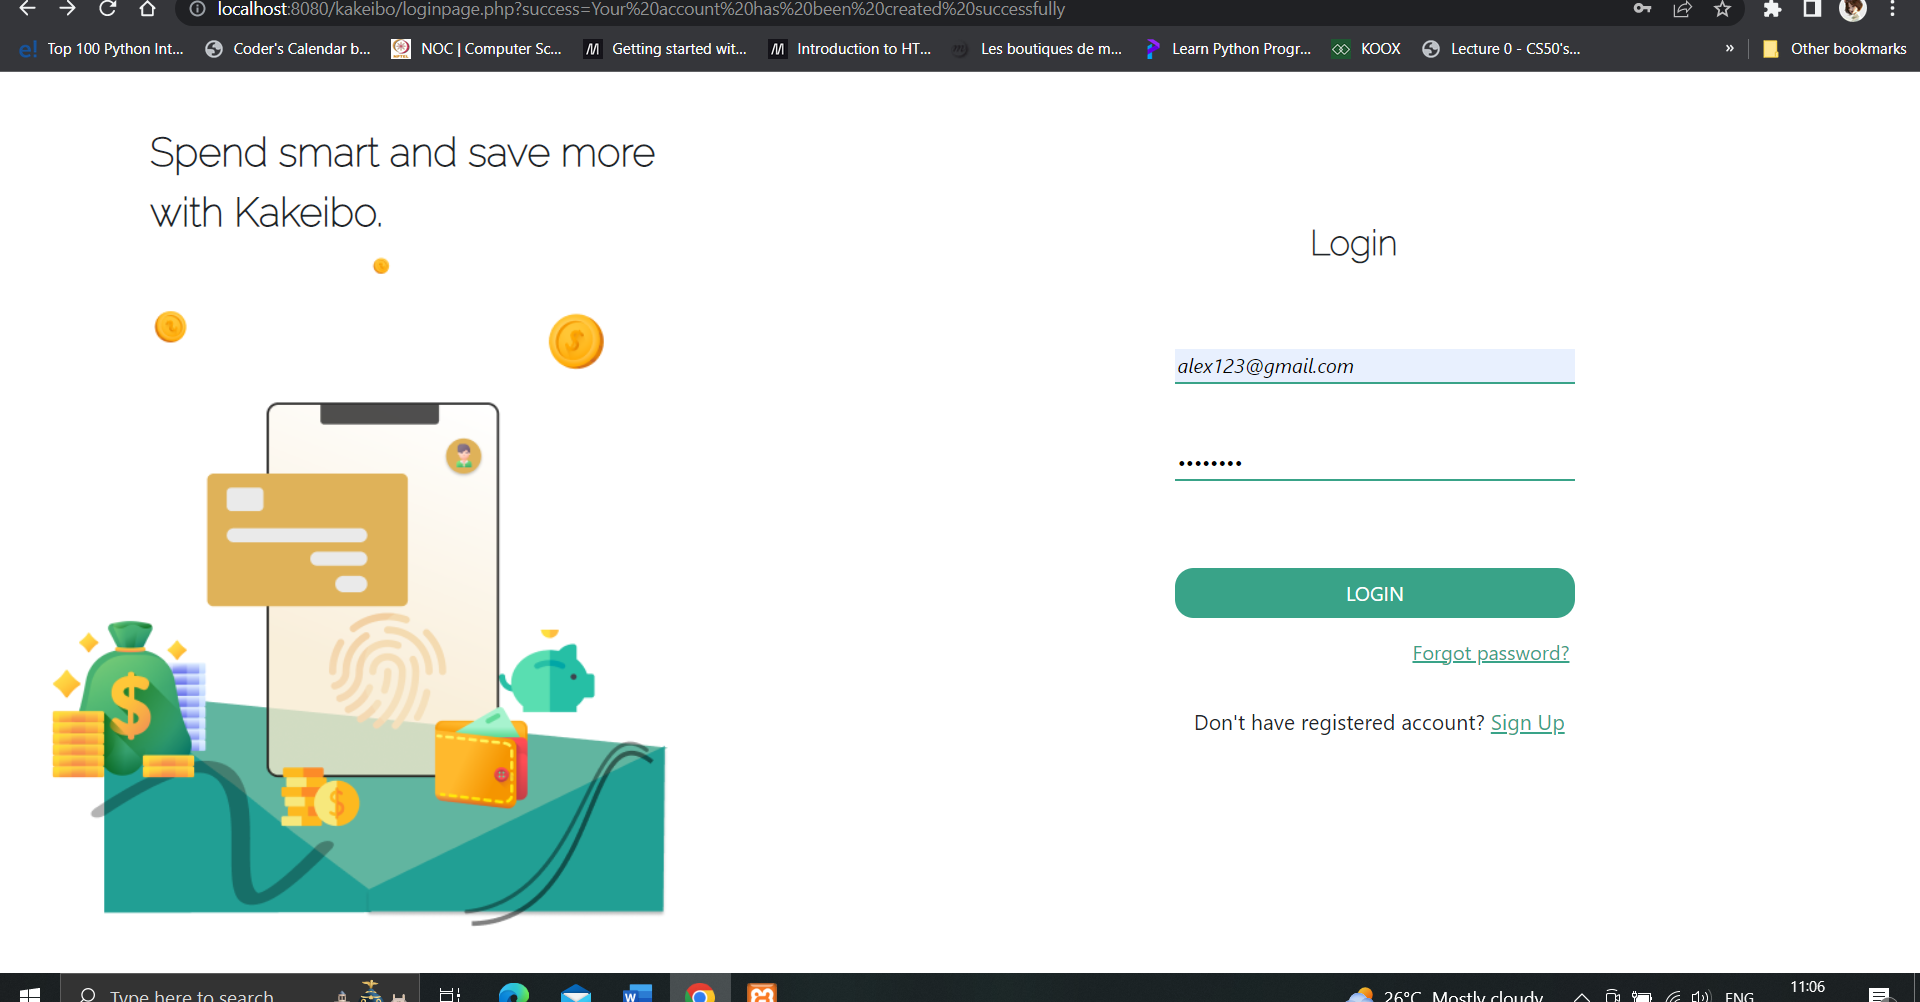Open the Chrome three-dot menu
The height and width of the screenshot is (1002, 1920).
pyautogui.click(x=1892, y=10)
